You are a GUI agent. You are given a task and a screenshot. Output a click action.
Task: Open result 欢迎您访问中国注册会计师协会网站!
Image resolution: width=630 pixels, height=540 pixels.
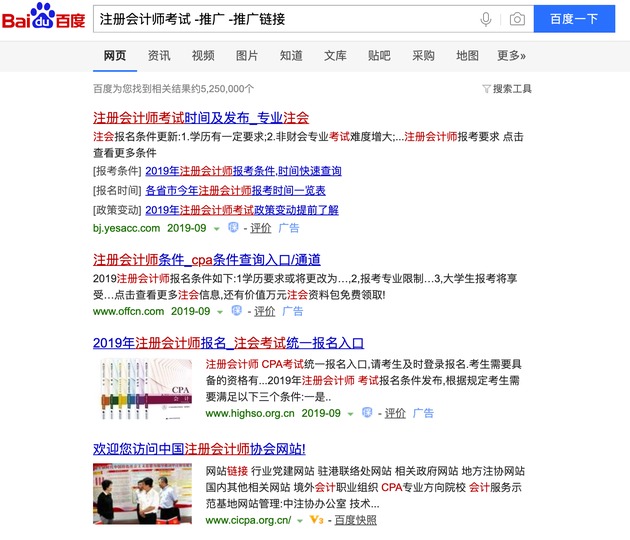point(199,449)
